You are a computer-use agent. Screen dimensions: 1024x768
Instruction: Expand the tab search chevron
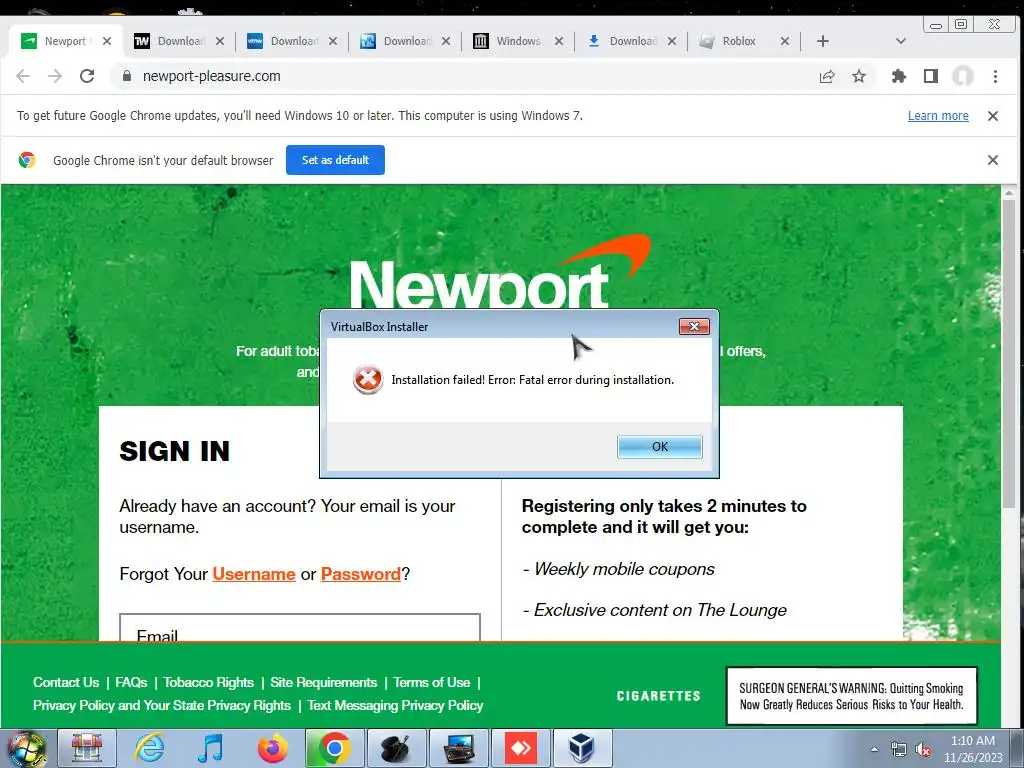(x=901, y=41)
